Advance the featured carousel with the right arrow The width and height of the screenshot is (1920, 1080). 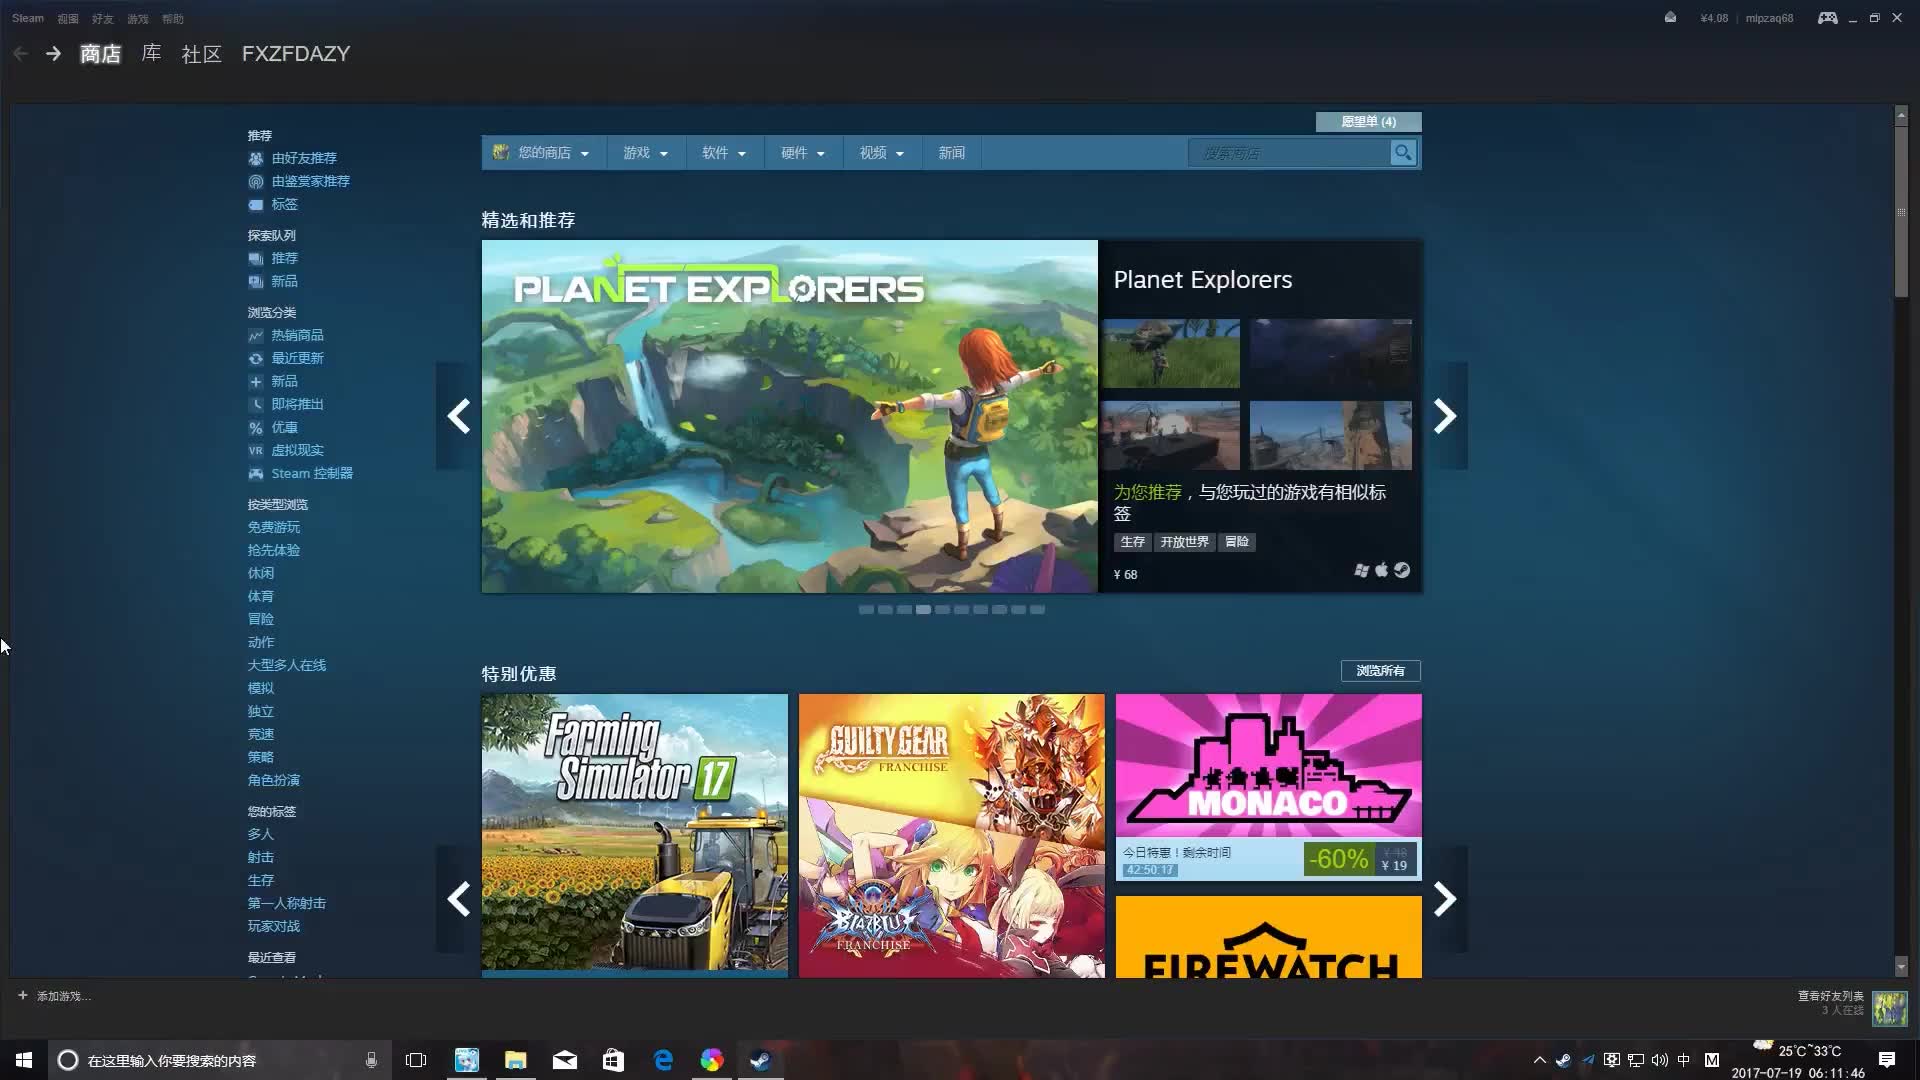(x=1444, y=415)
